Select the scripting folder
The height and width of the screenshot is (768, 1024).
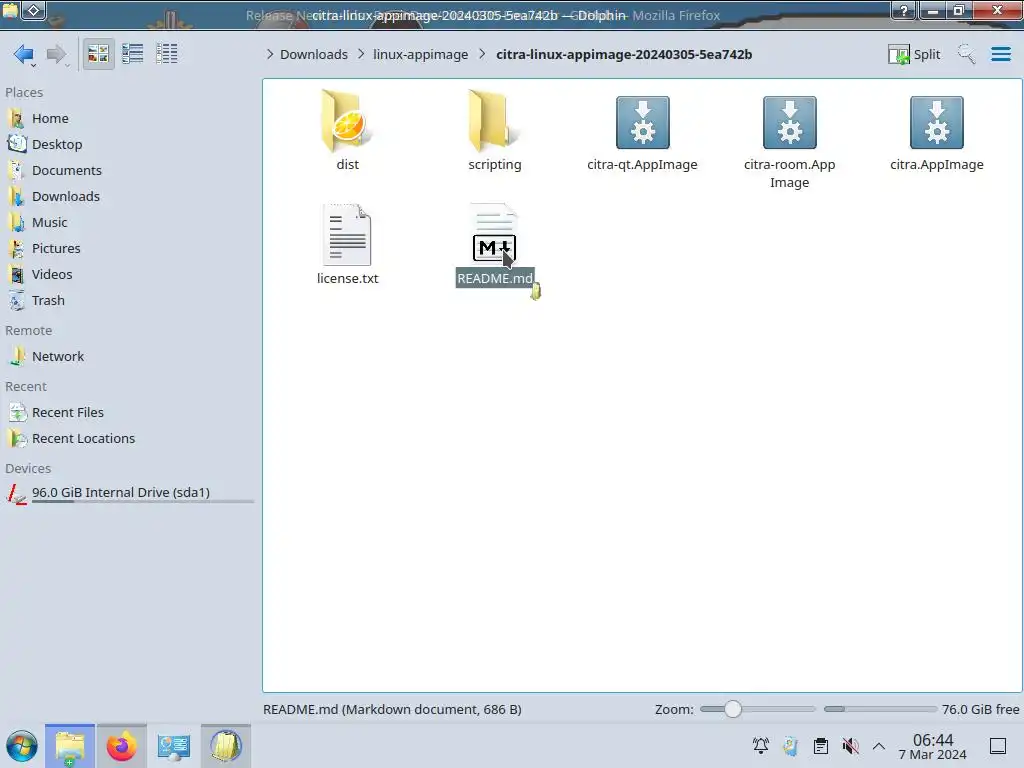tap(494, 121)
